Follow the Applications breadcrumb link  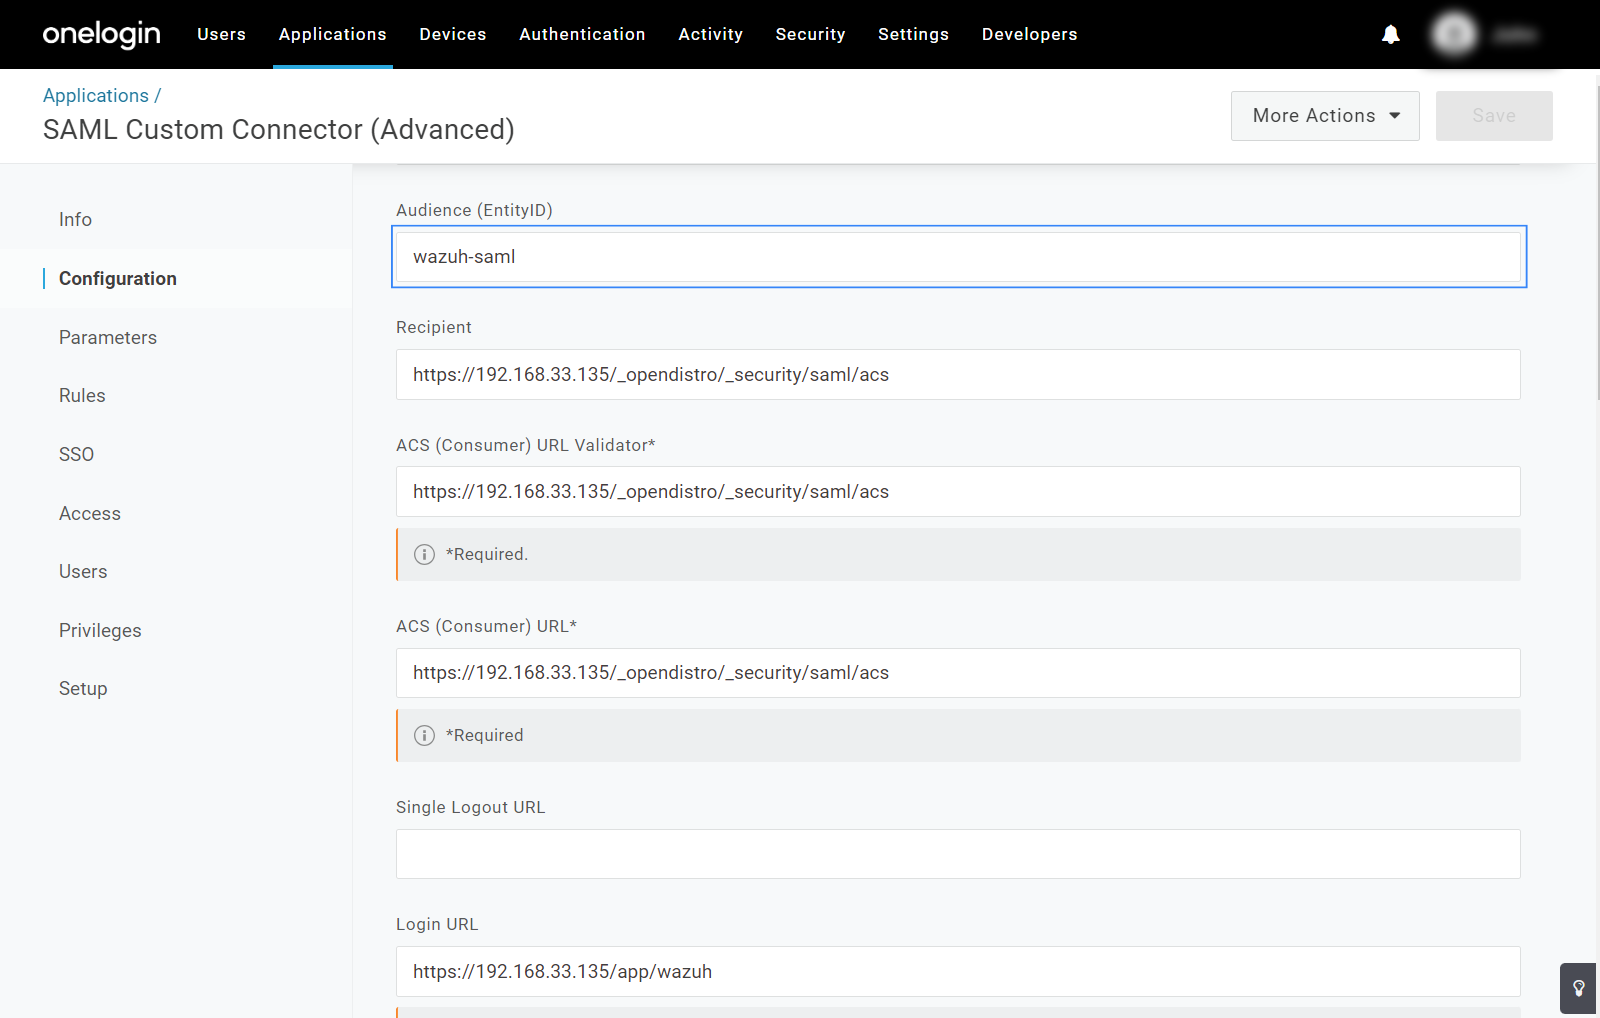(x=96, y=96)
